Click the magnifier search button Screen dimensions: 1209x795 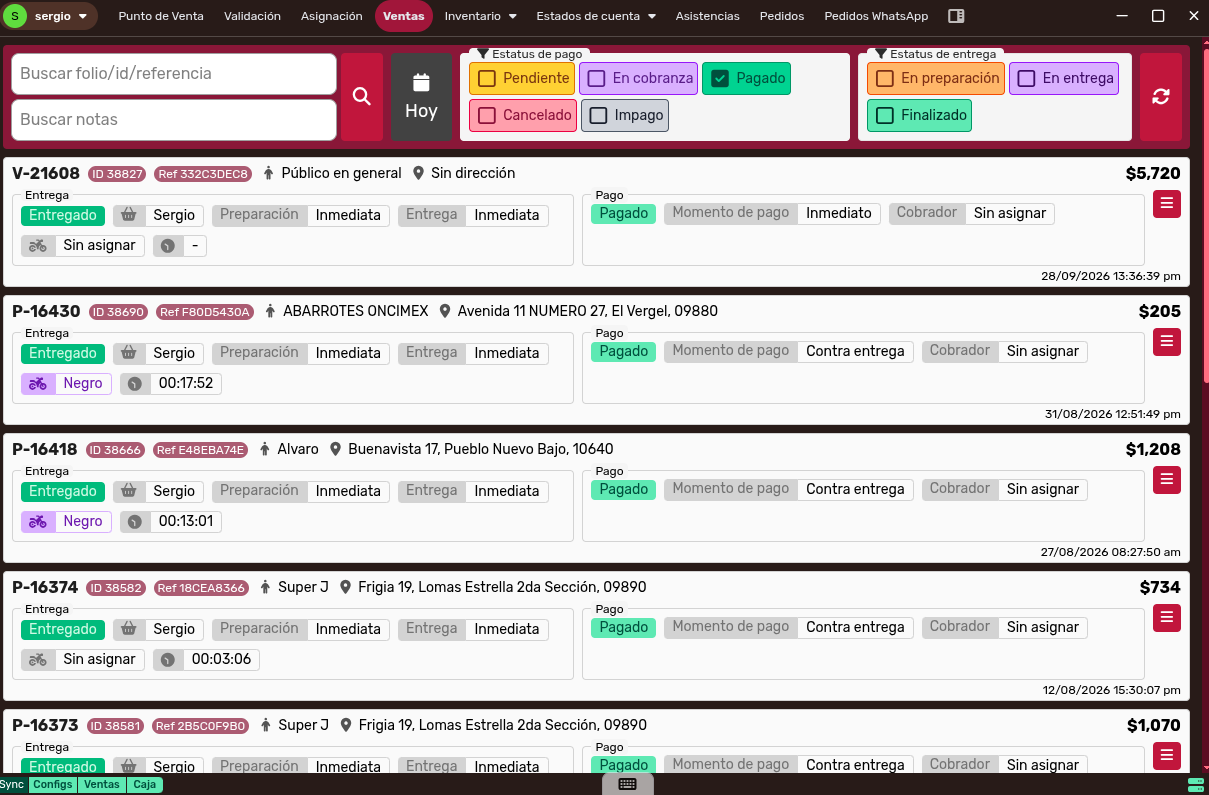362,97
